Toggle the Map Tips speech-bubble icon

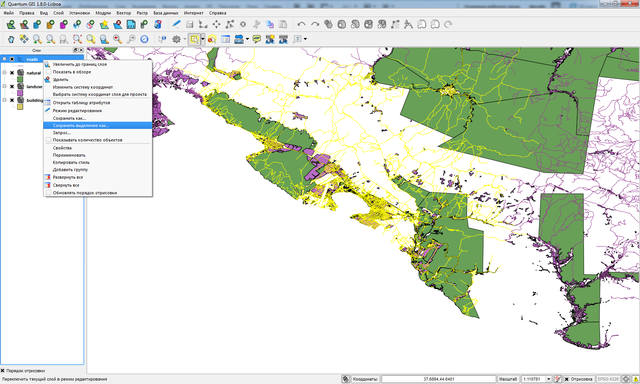pos(256,39)
